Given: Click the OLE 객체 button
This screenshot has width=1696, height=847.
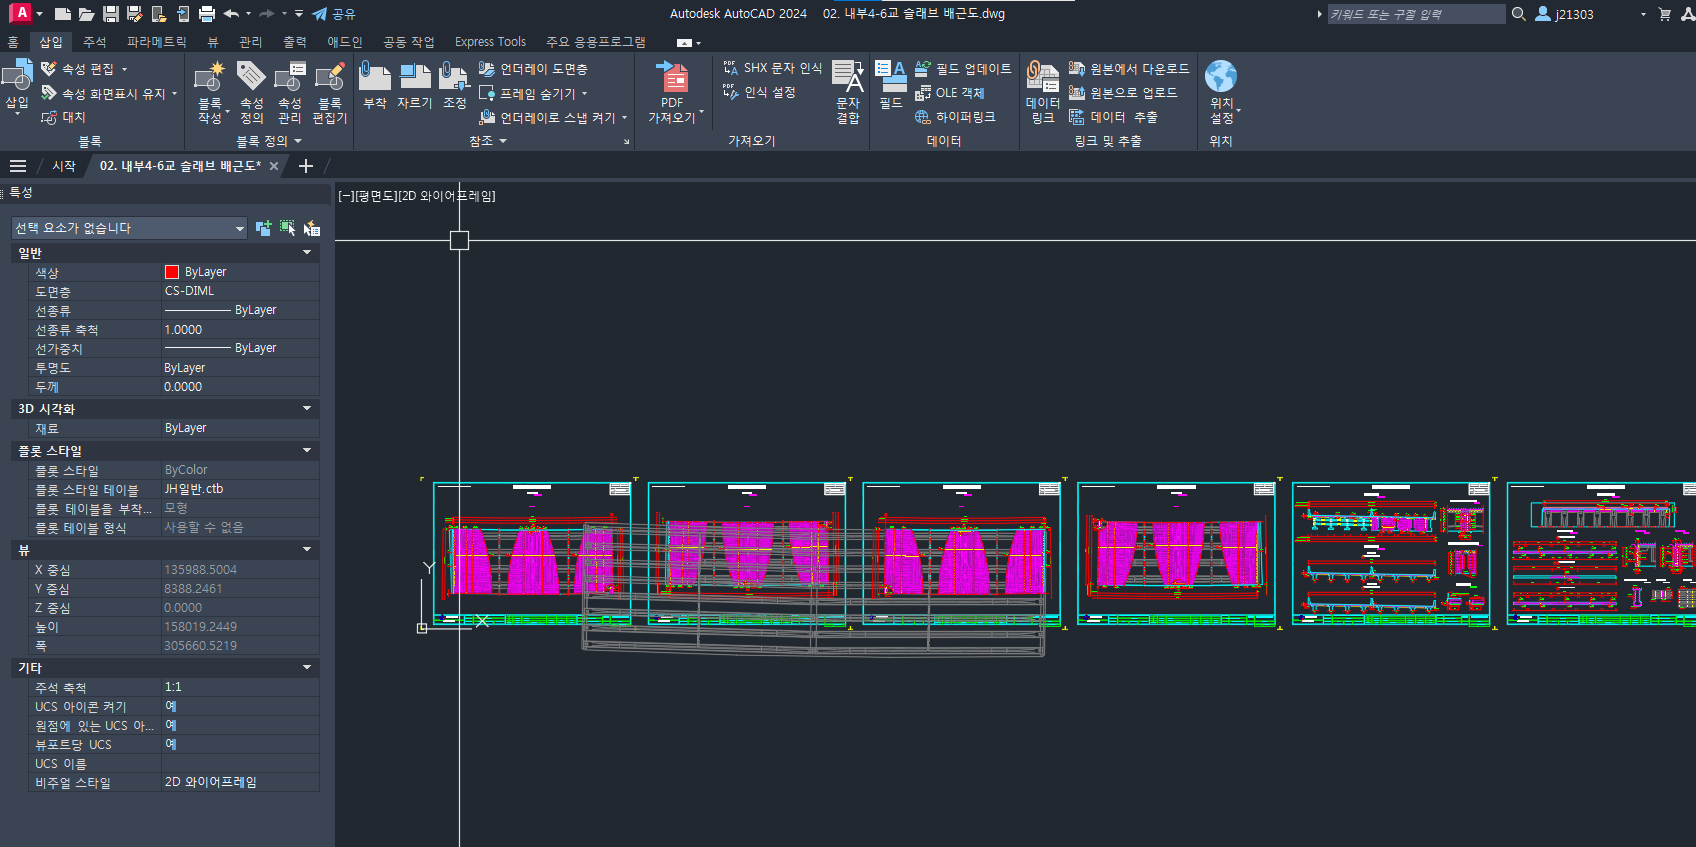Looking at the screenshot, I should [x=950, y=93].
